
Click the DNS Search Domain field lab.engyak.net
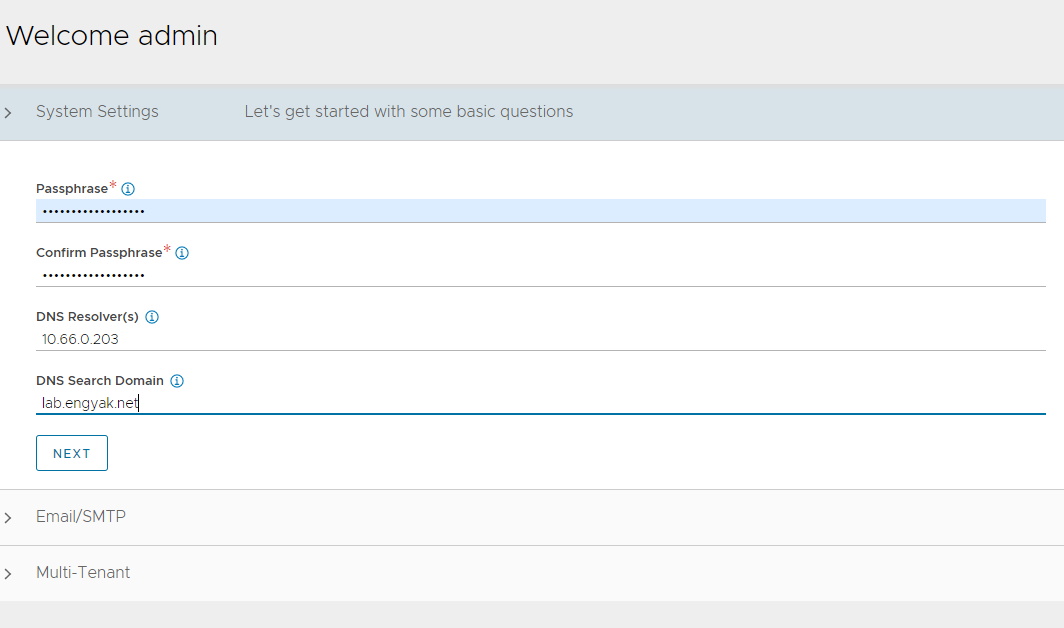point(540,403)
